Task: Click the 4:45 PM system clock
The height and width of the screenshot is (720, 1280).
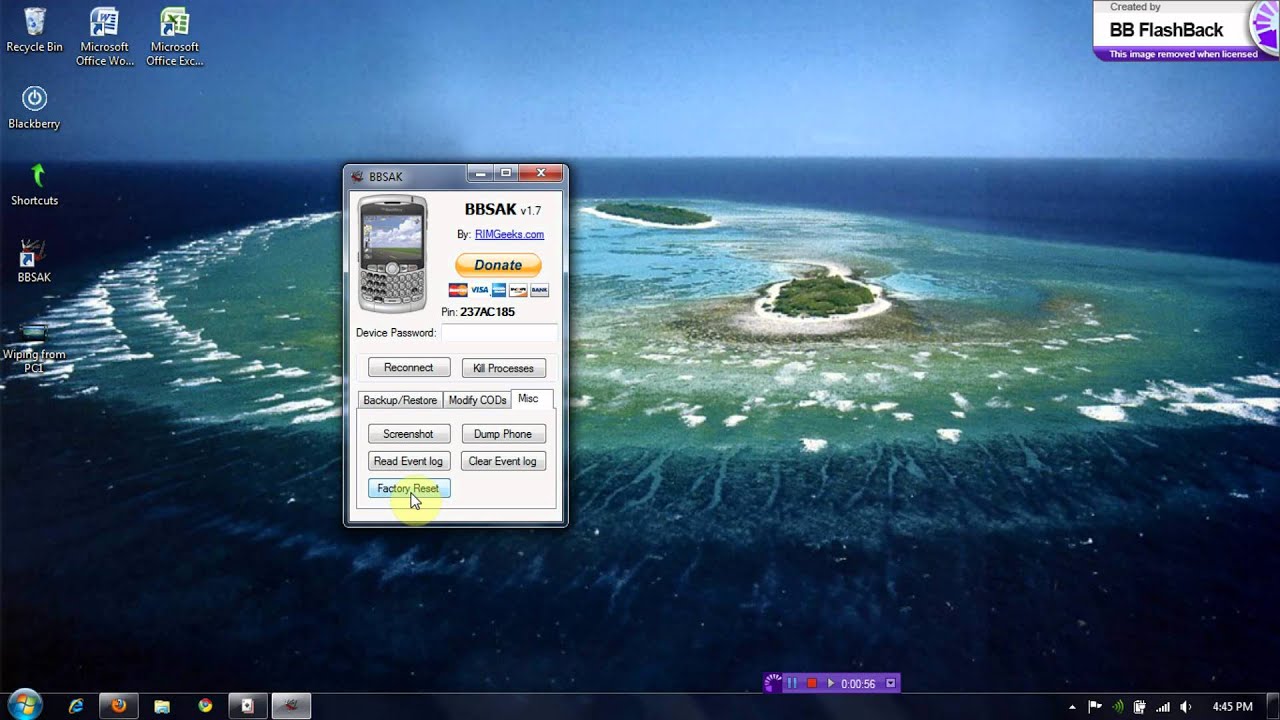Action: pos(1232,707)
